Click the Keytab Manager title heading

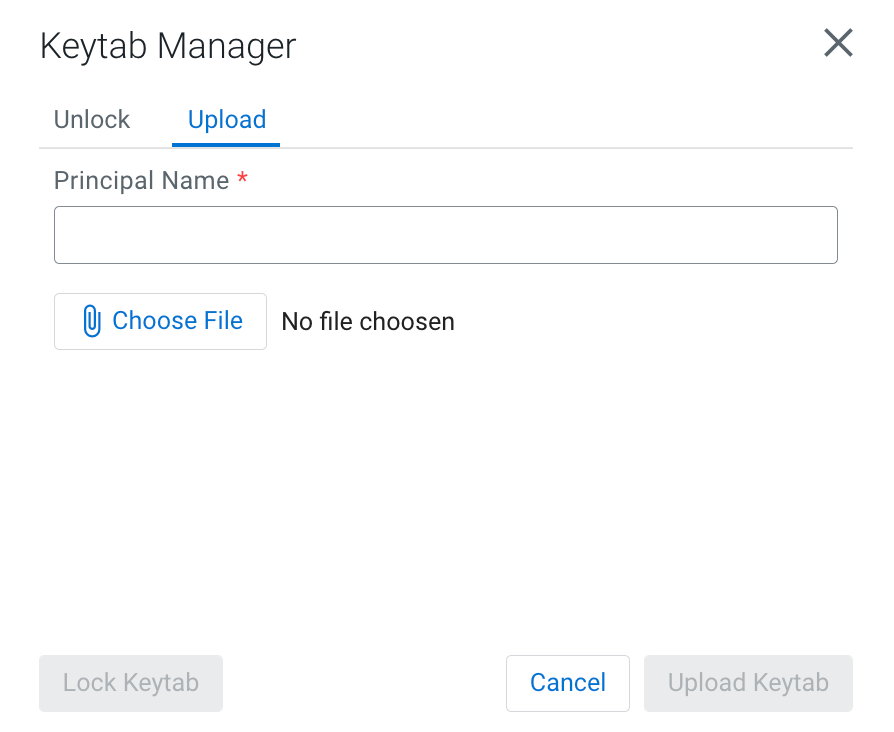tap(168, 46)
